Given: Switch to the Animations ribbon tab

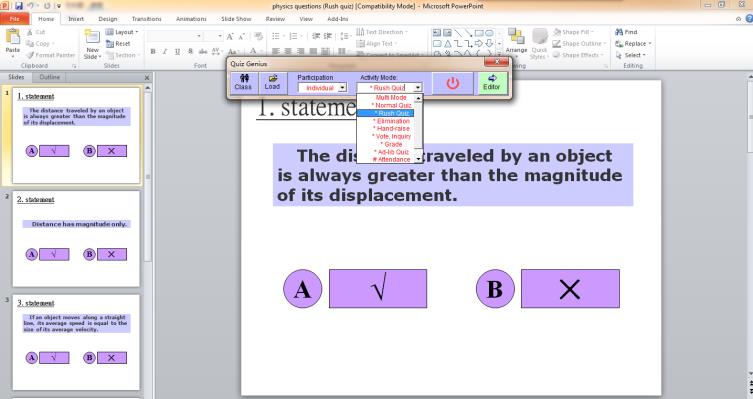Looking at the screenshot, I should pyautogui.click(x=191, y=19).
